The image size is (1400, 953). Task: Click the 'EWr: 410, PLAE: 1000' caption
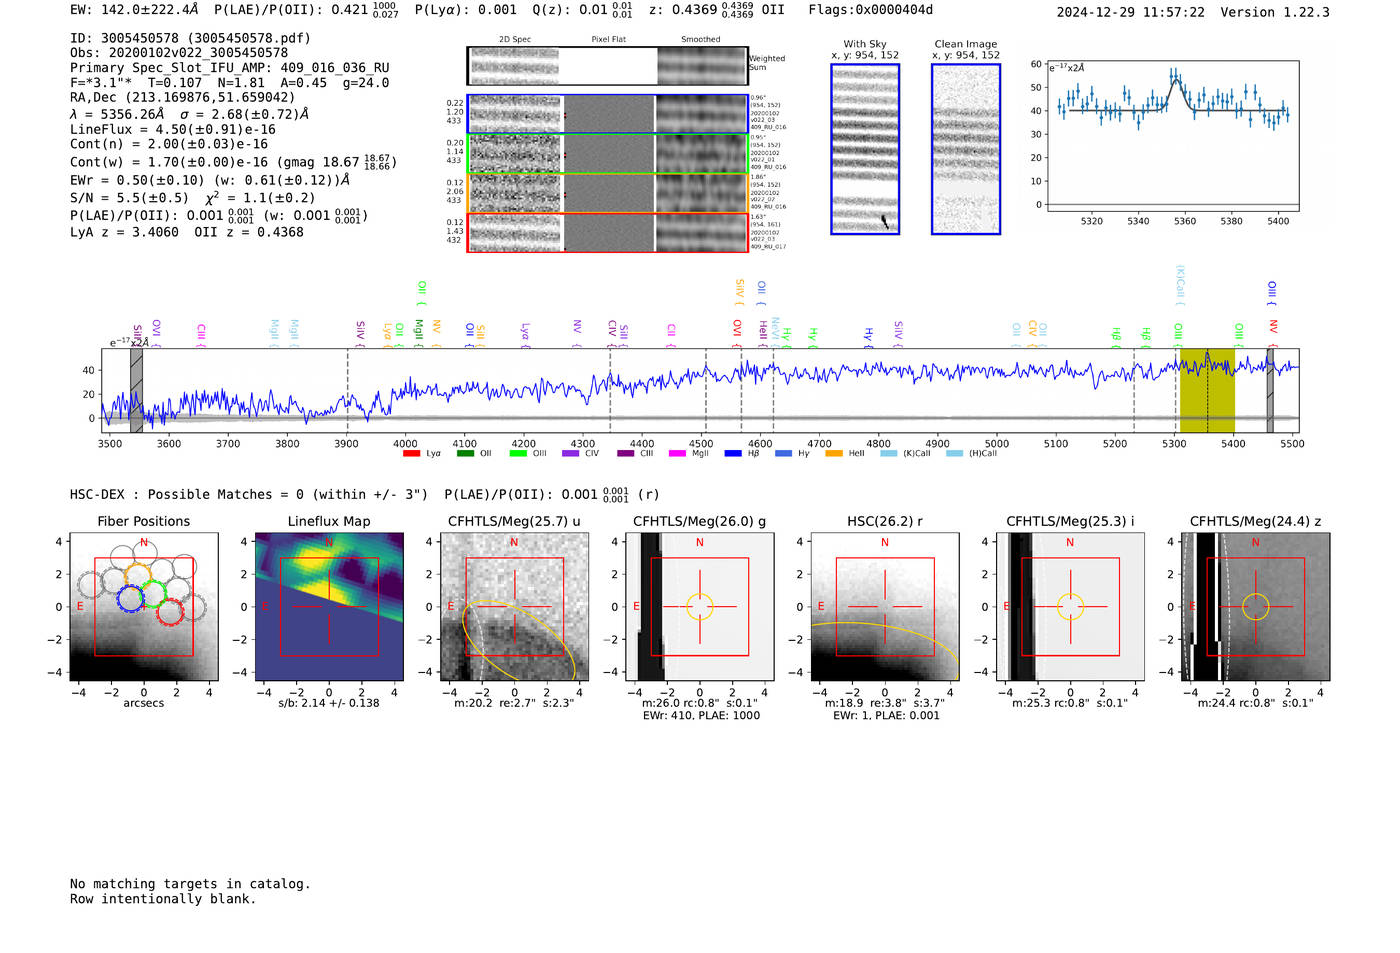pyautogui.click(x=700, y=715)
